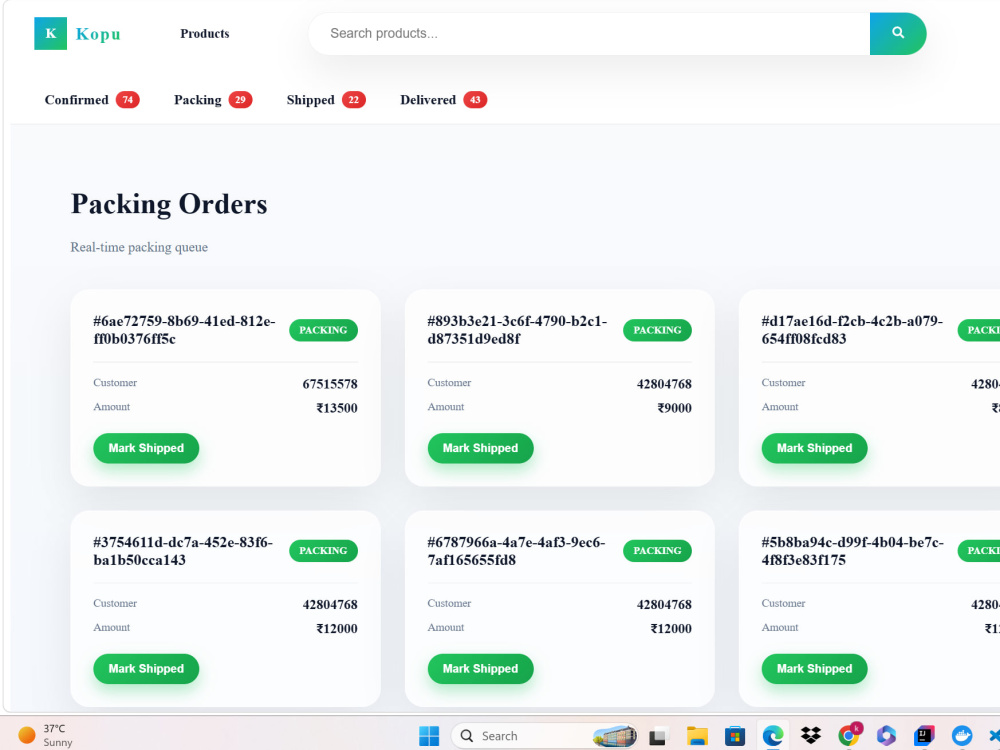Select order ID #6ae72759-8b69-41ed-812e-ff0b0376ff5c
Viewport: 1000px width, 750px height.
tap(184, 330)
